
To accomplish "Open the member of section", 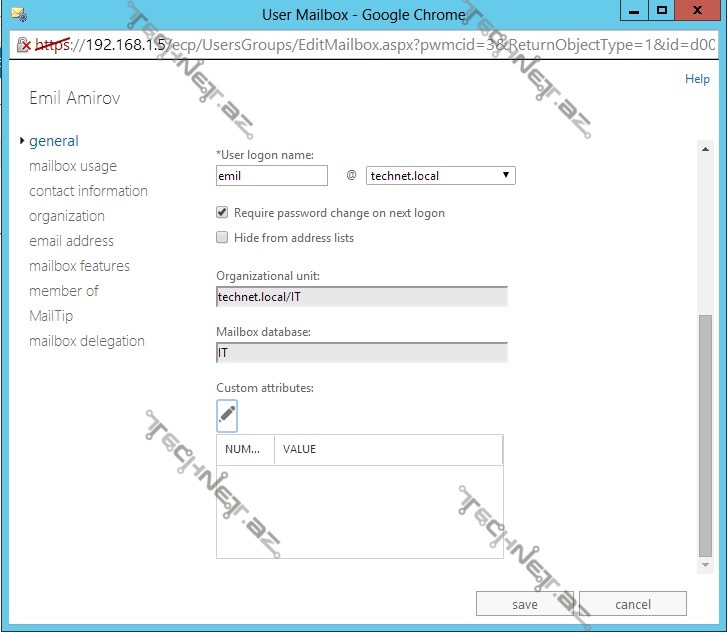I will (64, 291).
